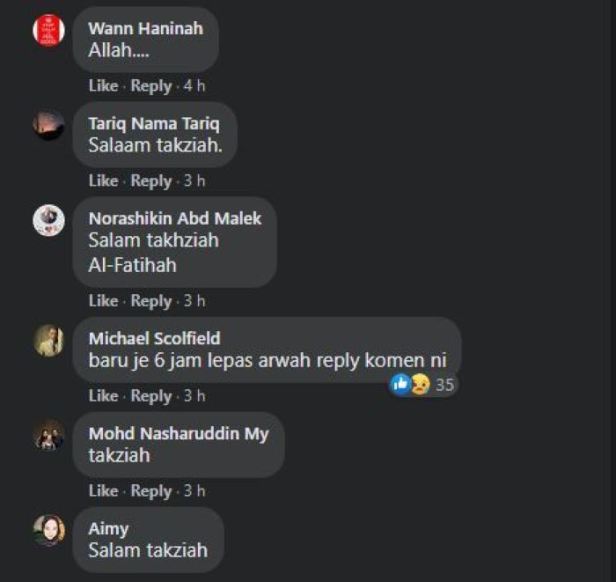Open Norashikin Abd Malek's profile avatar

pyautogui.click(x=49, y=220)
